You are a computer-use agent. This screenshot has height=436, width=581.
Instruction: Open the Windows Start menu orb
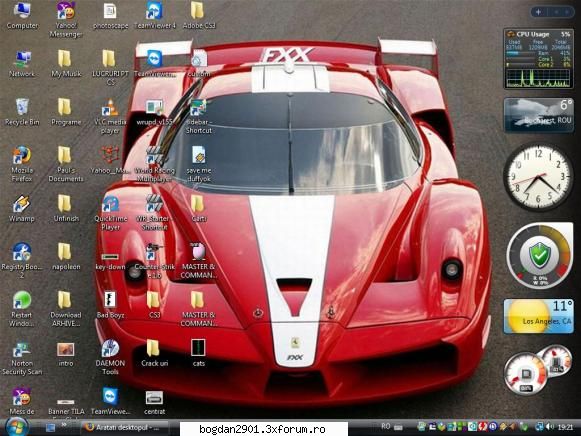tap(16, 426)
